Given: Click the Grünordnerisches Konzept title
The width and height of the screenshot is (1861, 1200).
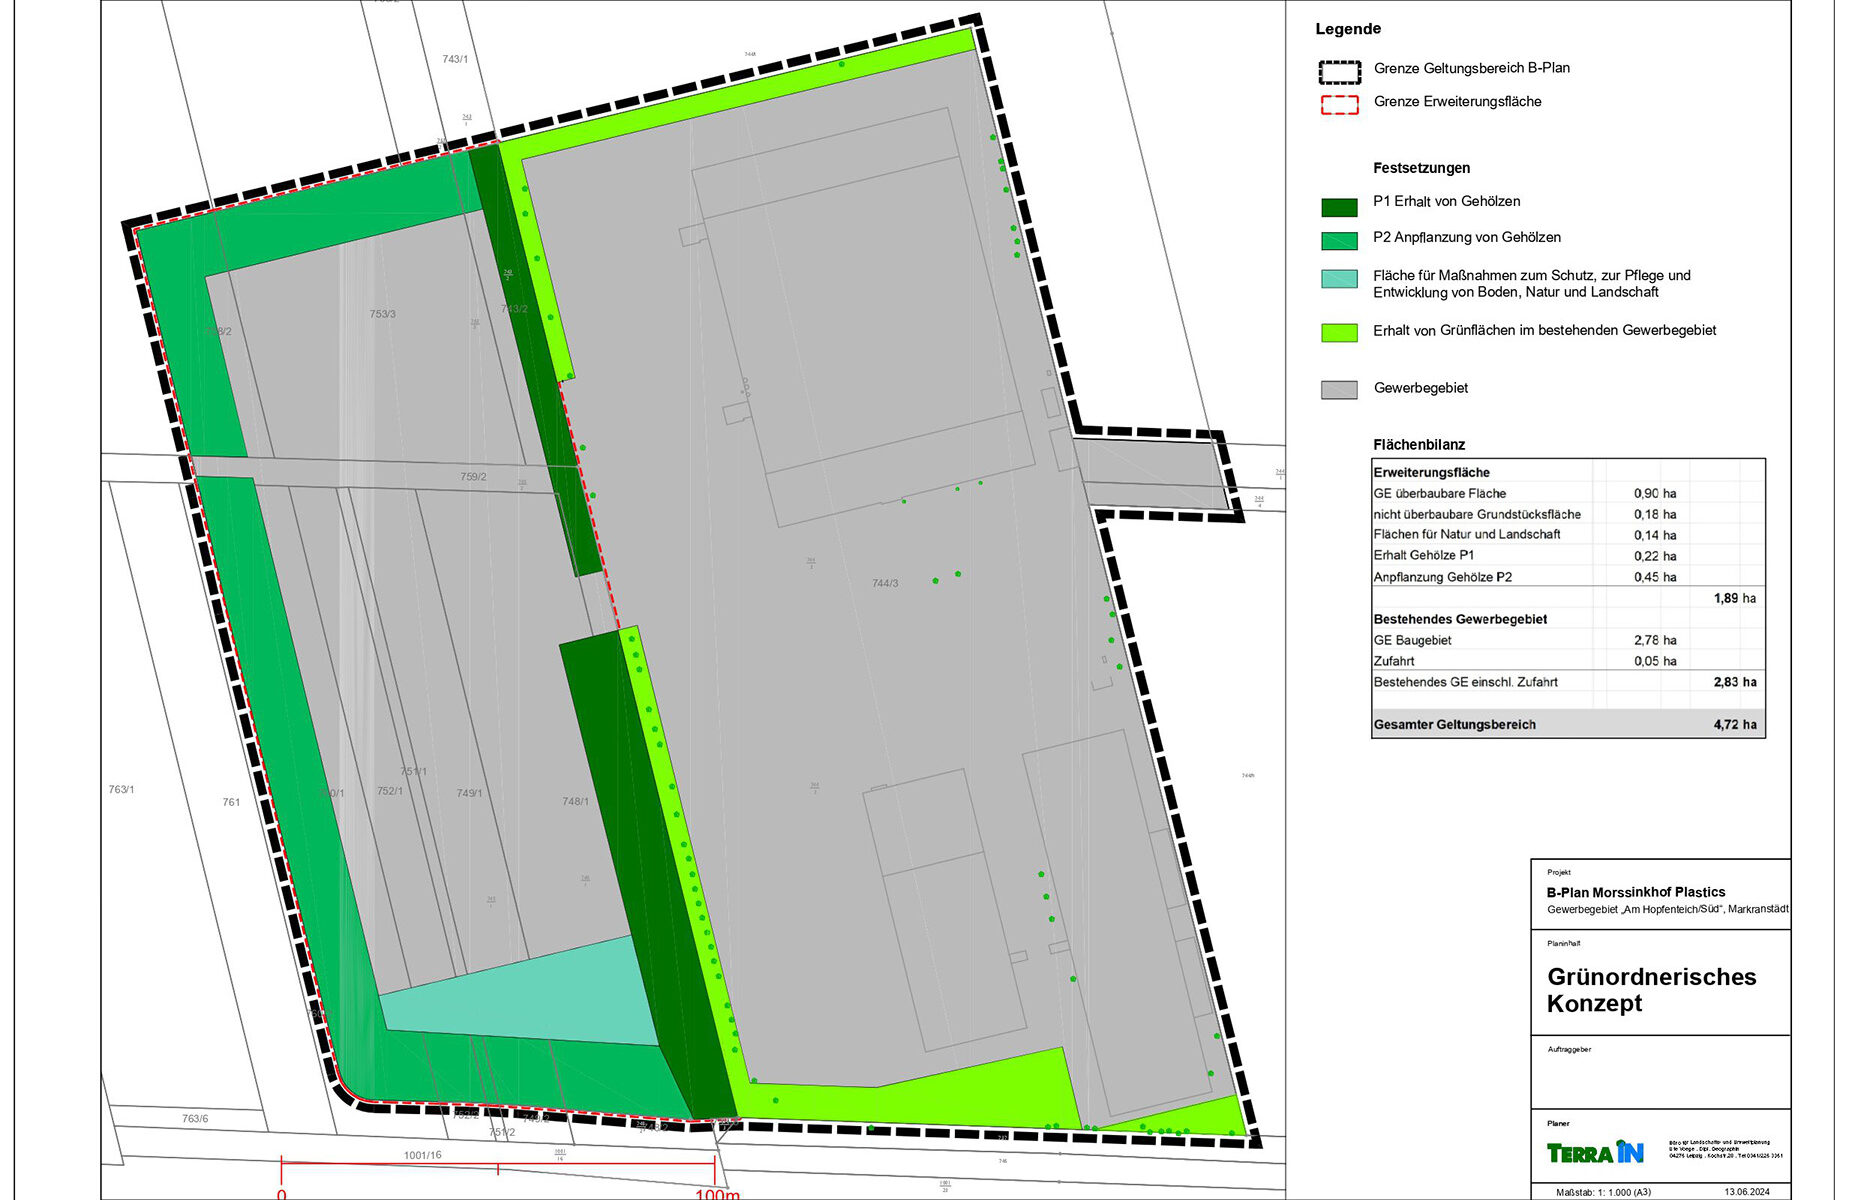Looking at the screenshot, I should coord(1650,989).
